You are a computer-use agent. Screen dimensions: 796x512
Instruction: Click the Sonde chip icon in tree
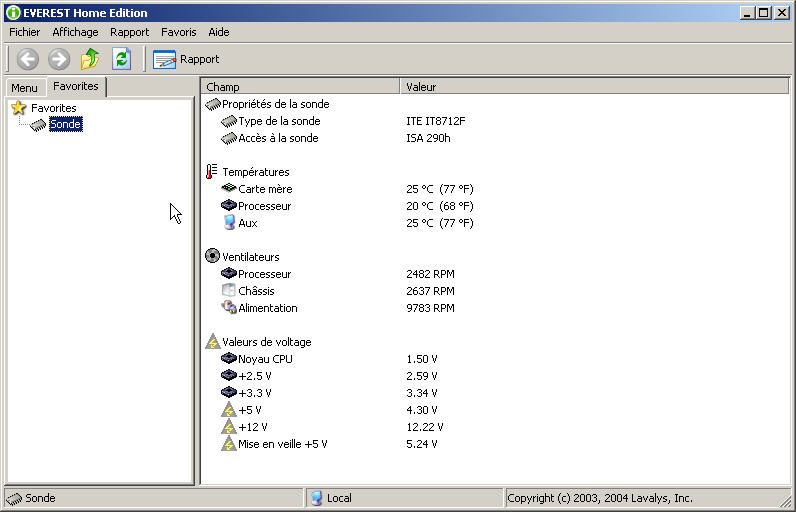click(38, 125)
